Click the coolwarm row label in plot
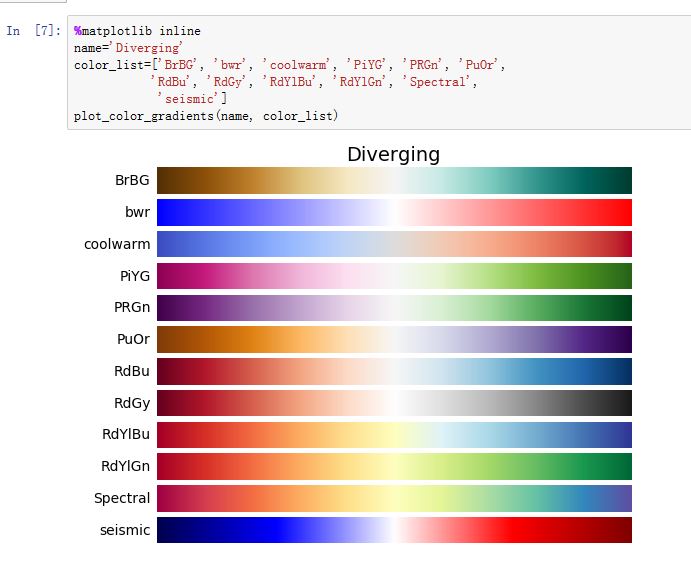The width and height of the screenshot is (691, 579). tap(117, 244)
